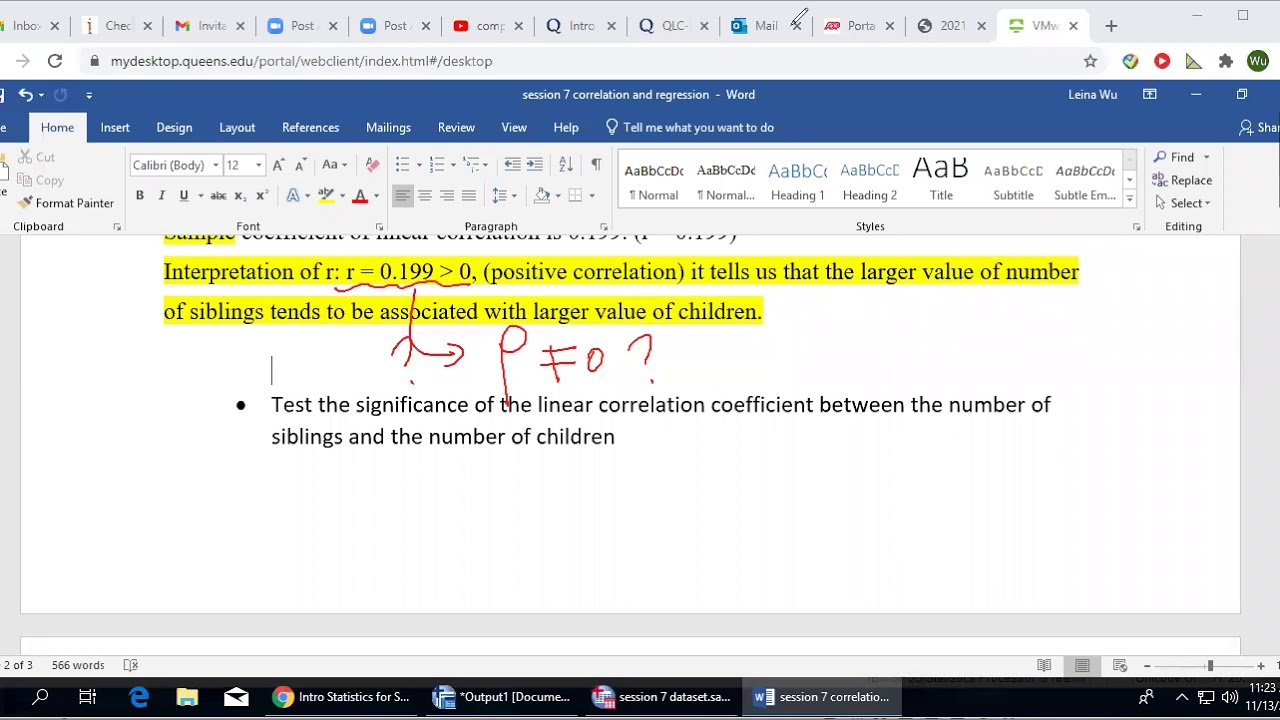This screenshot has height=720, width=1280.
Task: Toggle Bold formatting in Font group
Action: [x=140, y=195]
